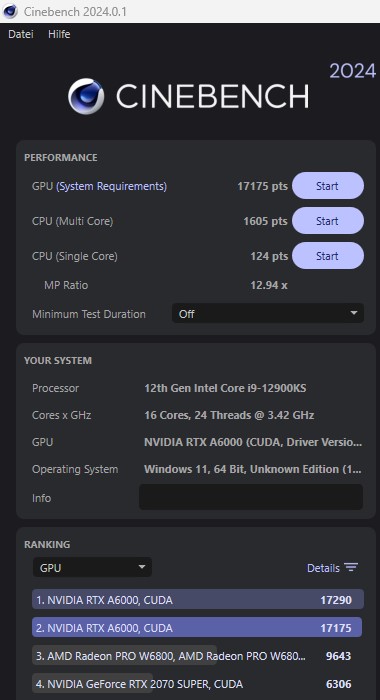
Task: Click the Details filter lines icon
Action: click(351, 567)
